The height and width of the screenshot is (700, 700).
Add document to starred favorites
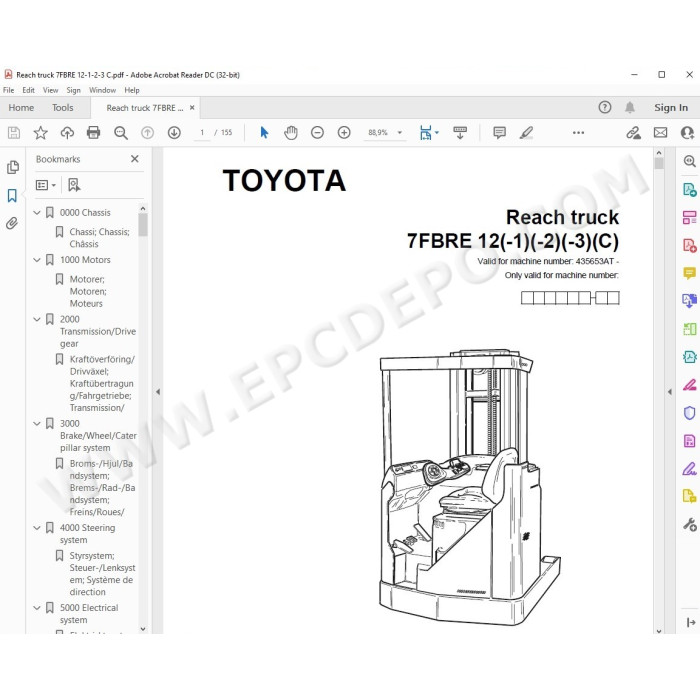[x=41, y=133]
